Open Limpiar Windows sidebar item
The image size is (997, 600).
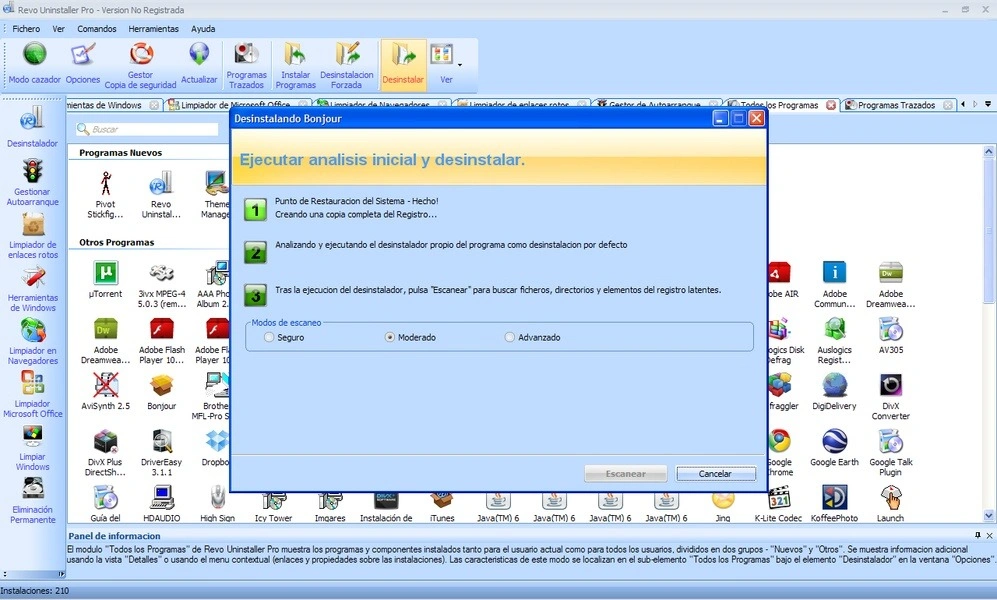pyautogui.click(x=32, y=448)
